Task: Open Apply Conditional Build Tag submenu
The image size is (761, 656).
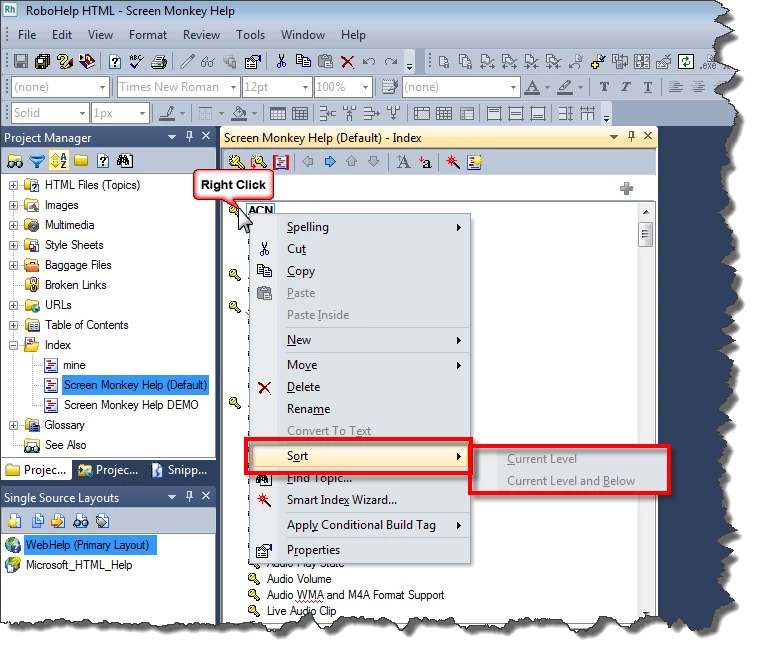Action: click(x=360, y=525)
